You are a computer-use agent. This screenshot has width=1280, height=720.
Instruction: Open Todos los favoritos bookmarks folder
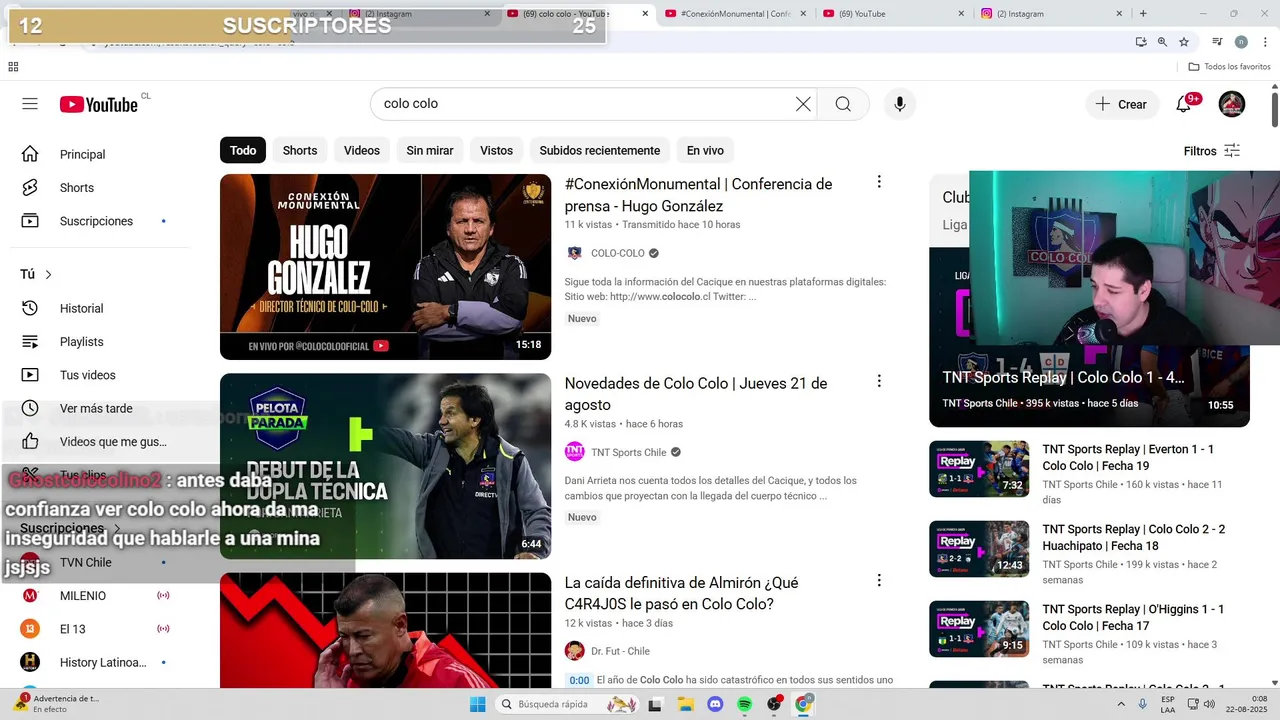coord(1229,67)
